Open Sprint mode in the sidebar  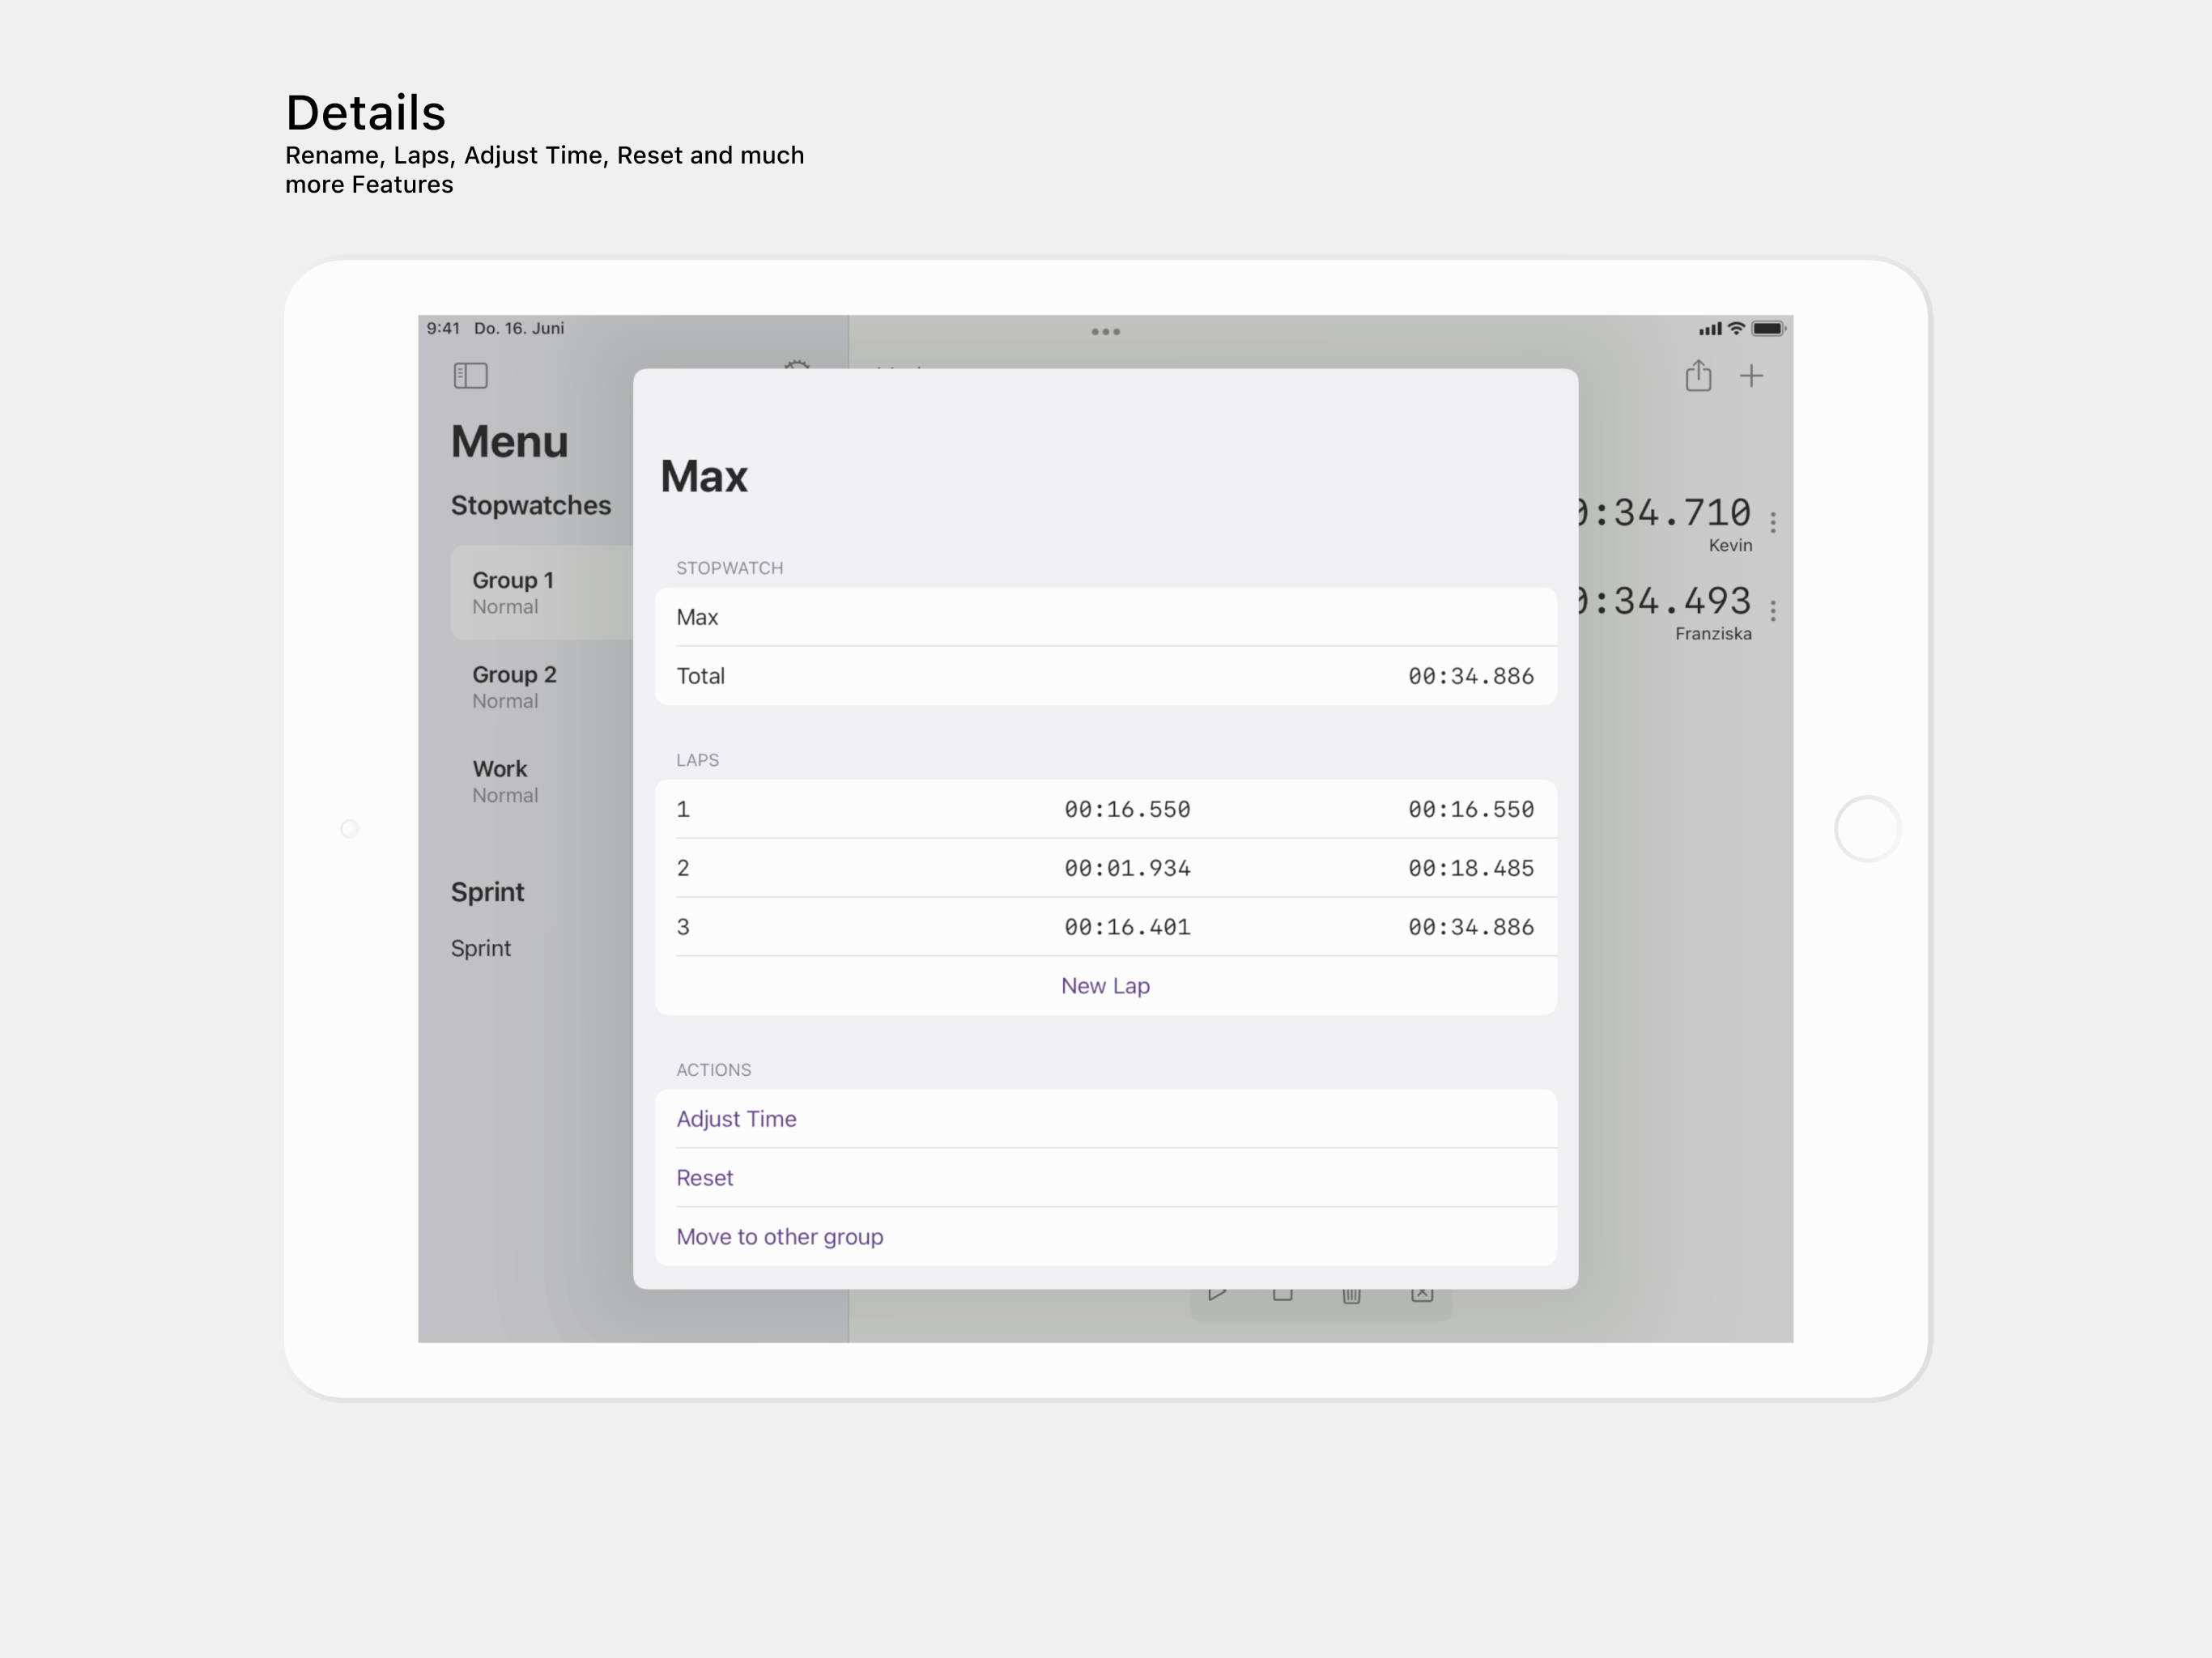(x=481, y=948)
